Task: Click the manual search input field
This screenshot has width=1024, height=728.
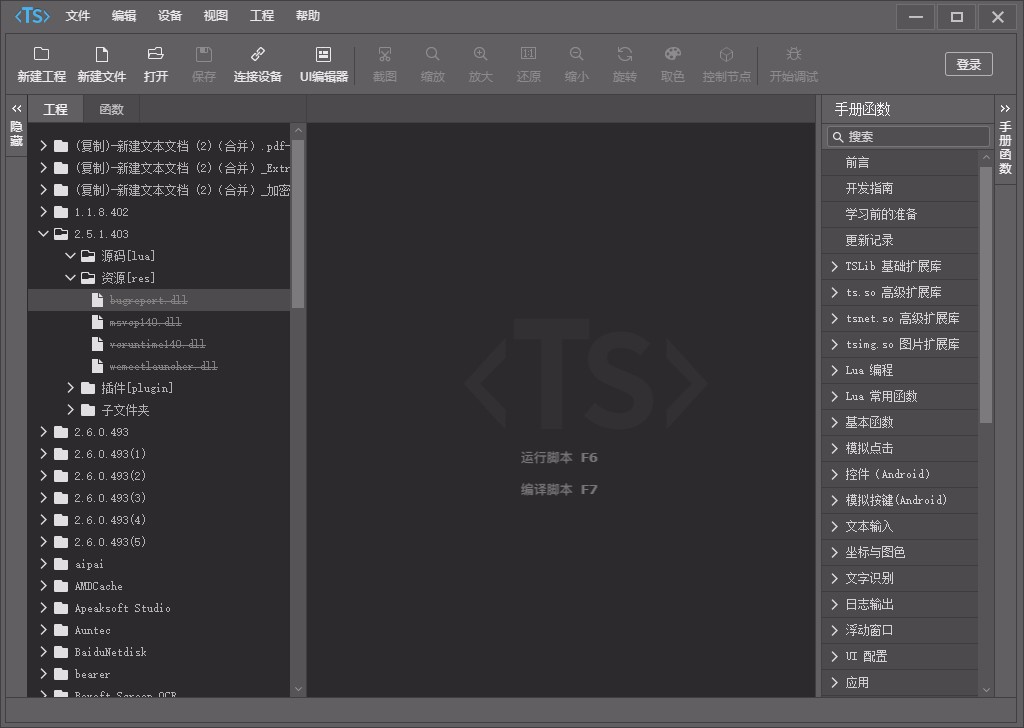Action: tap(907, 136)
